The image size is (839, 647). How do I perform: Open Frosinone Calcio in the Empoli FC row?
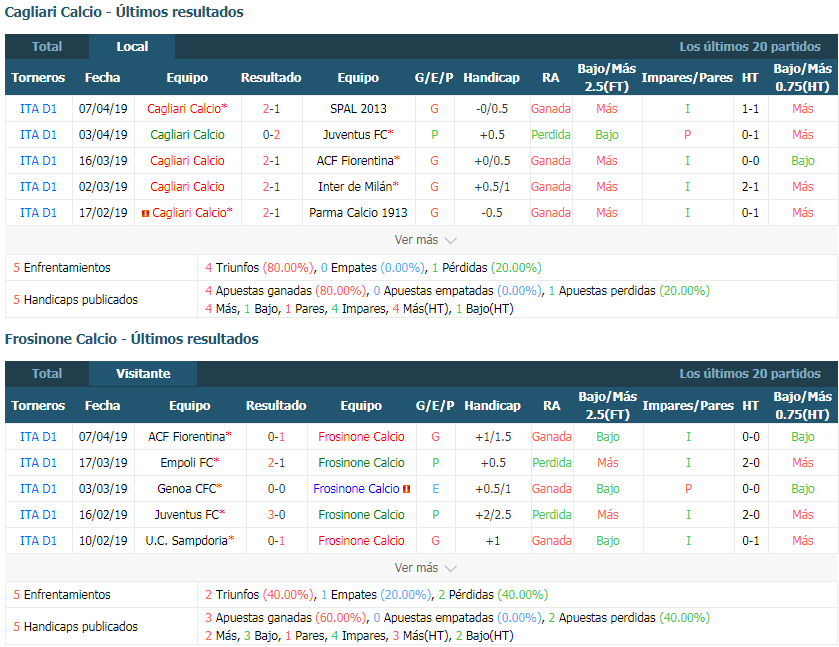click(361, 462)
